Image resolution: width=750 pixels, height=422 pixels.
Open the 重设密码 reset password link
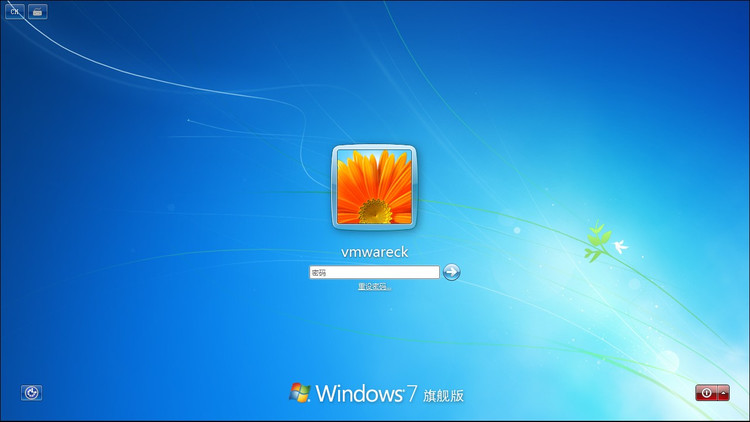375,287
